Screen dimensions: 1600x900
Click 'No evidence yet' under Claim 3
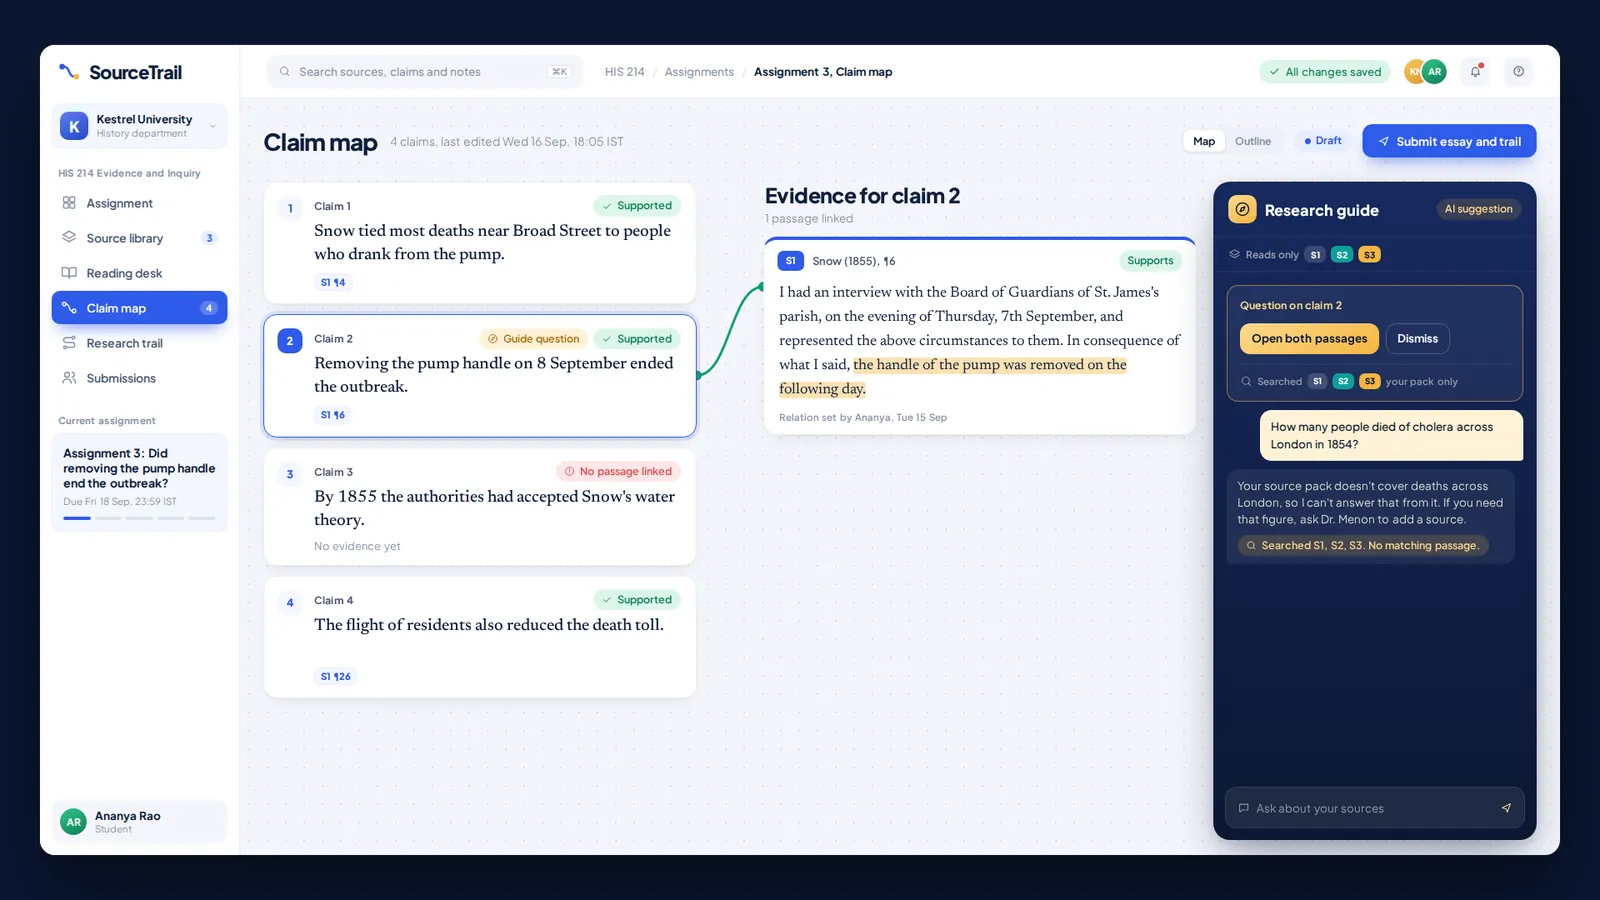[x=357, y=546]
